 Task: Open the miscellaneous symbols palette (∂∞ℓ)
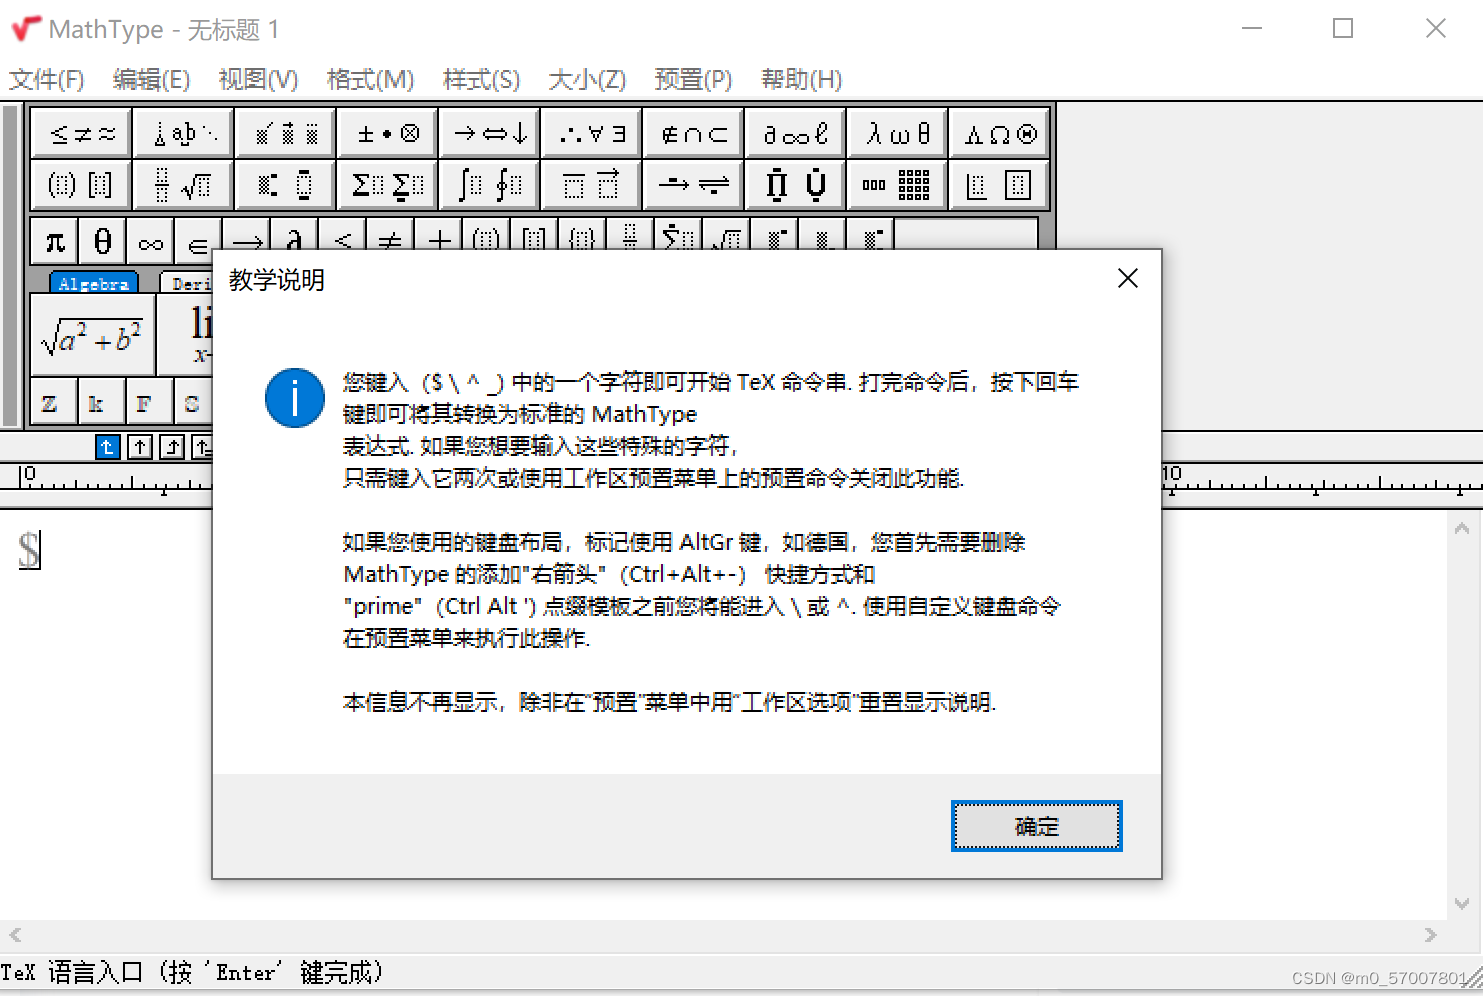797,133
